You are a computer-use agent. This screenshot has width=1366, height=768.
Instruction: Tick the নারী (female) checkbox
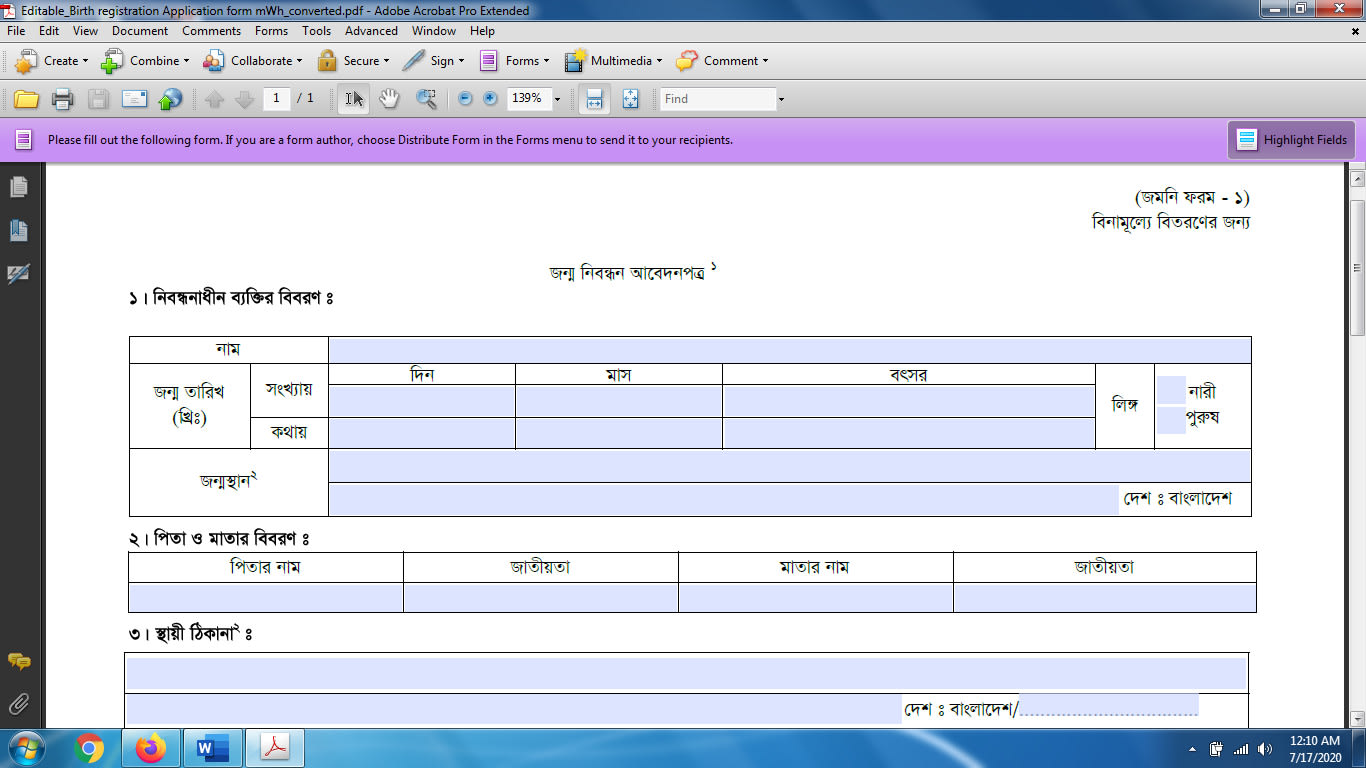coord(1171,390)
